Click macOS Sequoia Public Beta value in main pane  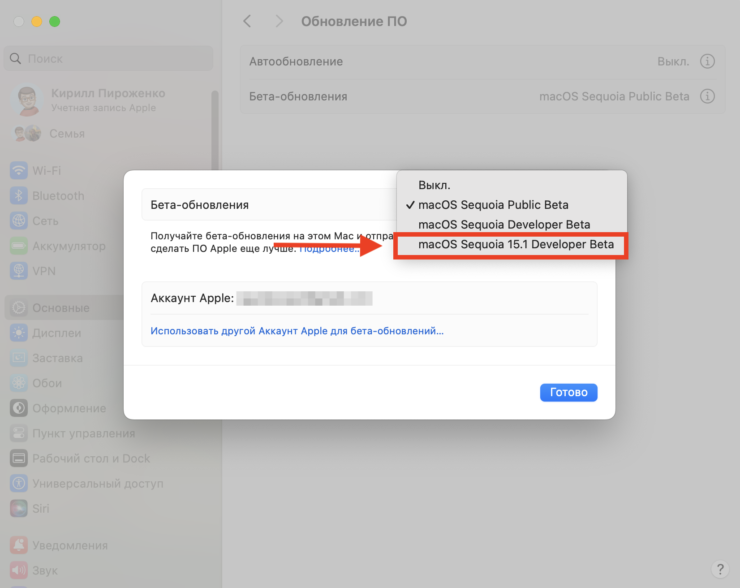614,96
